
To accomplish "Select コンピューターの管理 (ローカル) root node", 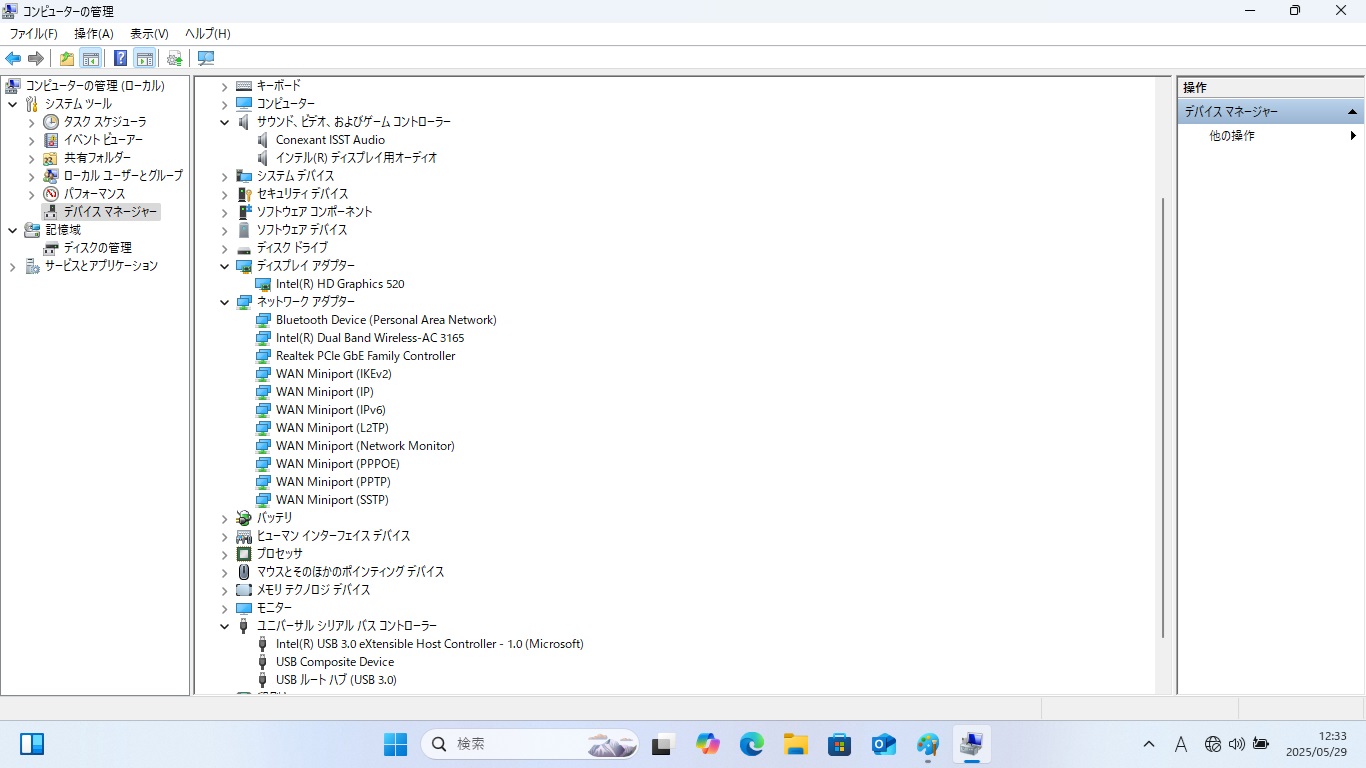I will pos(95,86).
